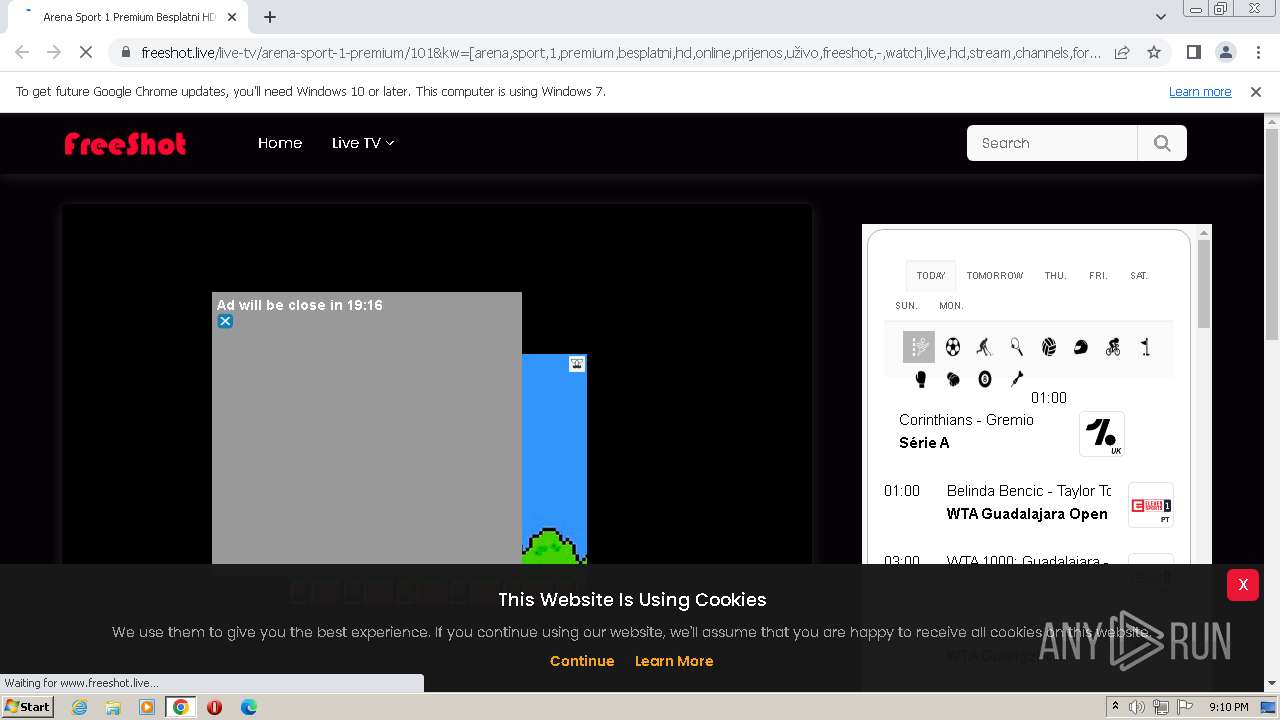Toggle the Chrome side panel
The height and width of the screenshot is (720, 1280).
pos(1193,52)
